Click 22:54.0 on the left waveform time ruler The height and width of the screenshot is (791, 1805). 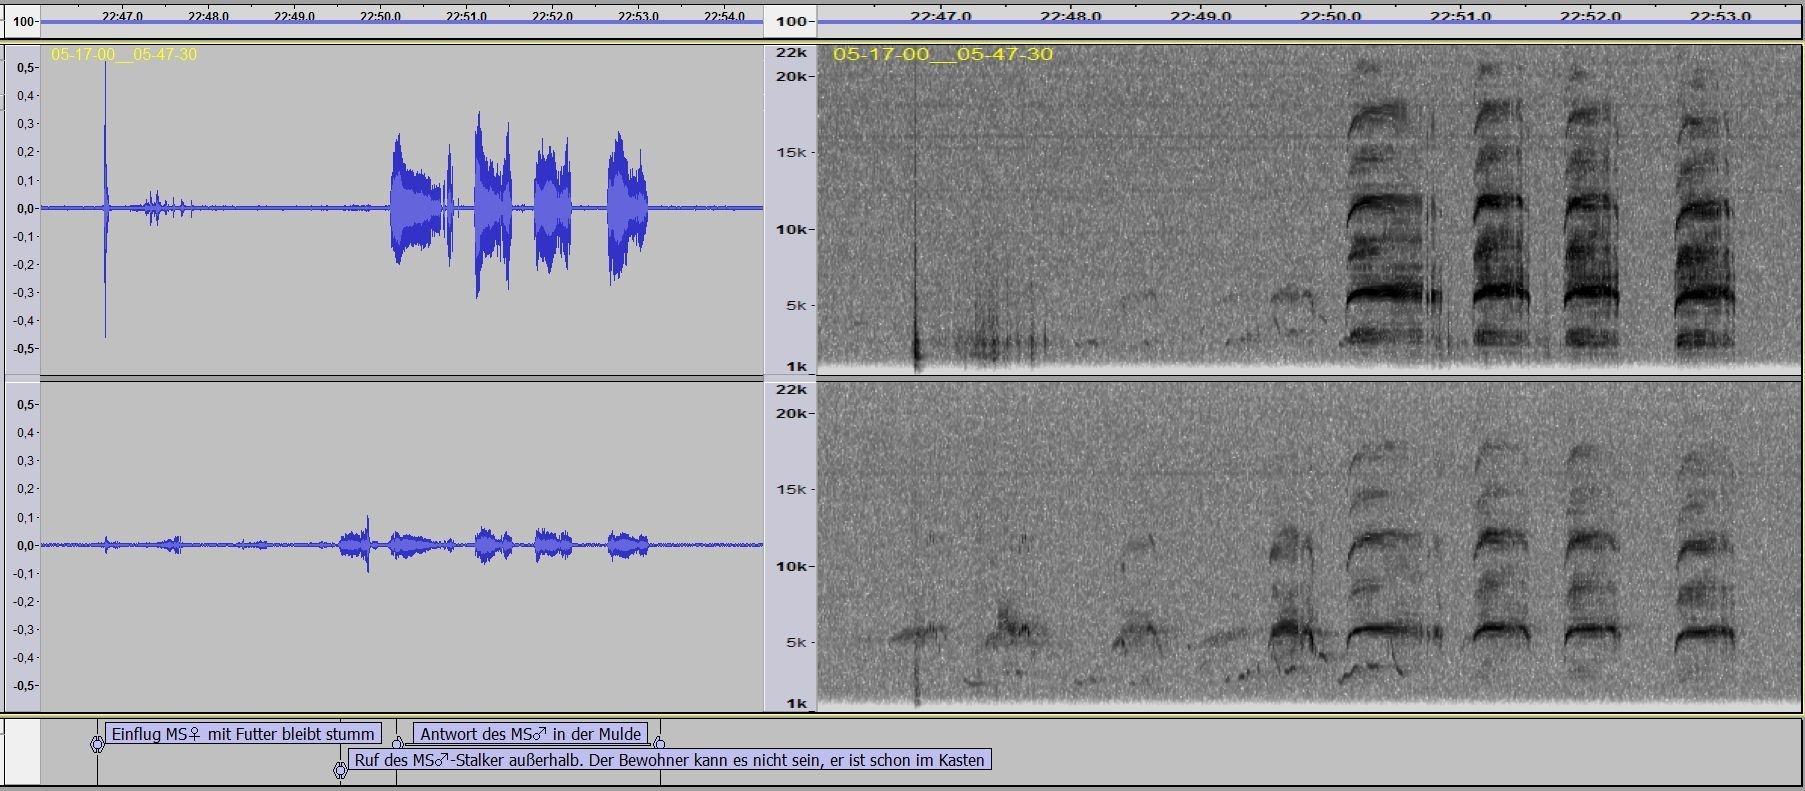point(724,17)
